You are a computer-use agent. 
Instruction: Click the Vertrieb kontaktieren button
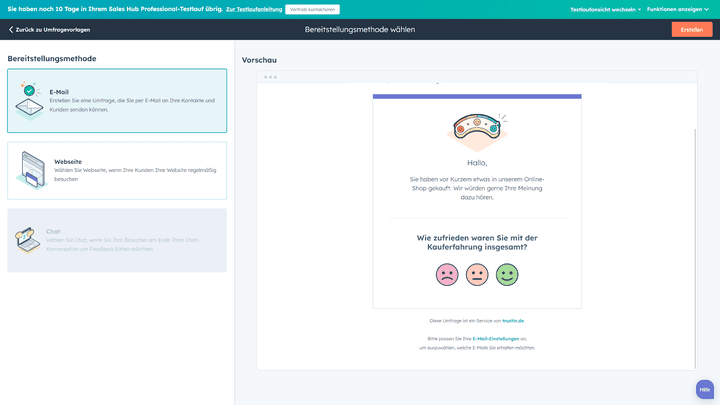pos(312,9)
